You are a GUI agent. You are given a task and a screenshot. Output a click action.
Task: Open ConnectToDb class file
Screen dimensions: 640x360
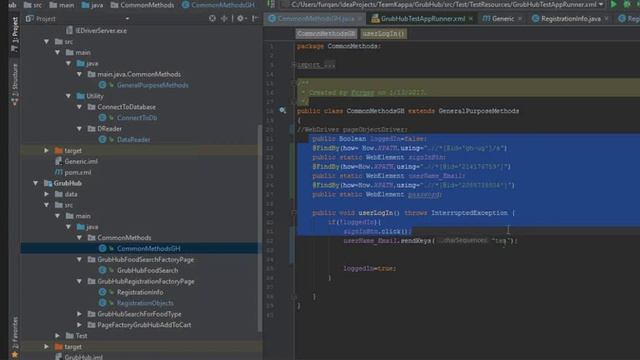[x=137, y=118]
